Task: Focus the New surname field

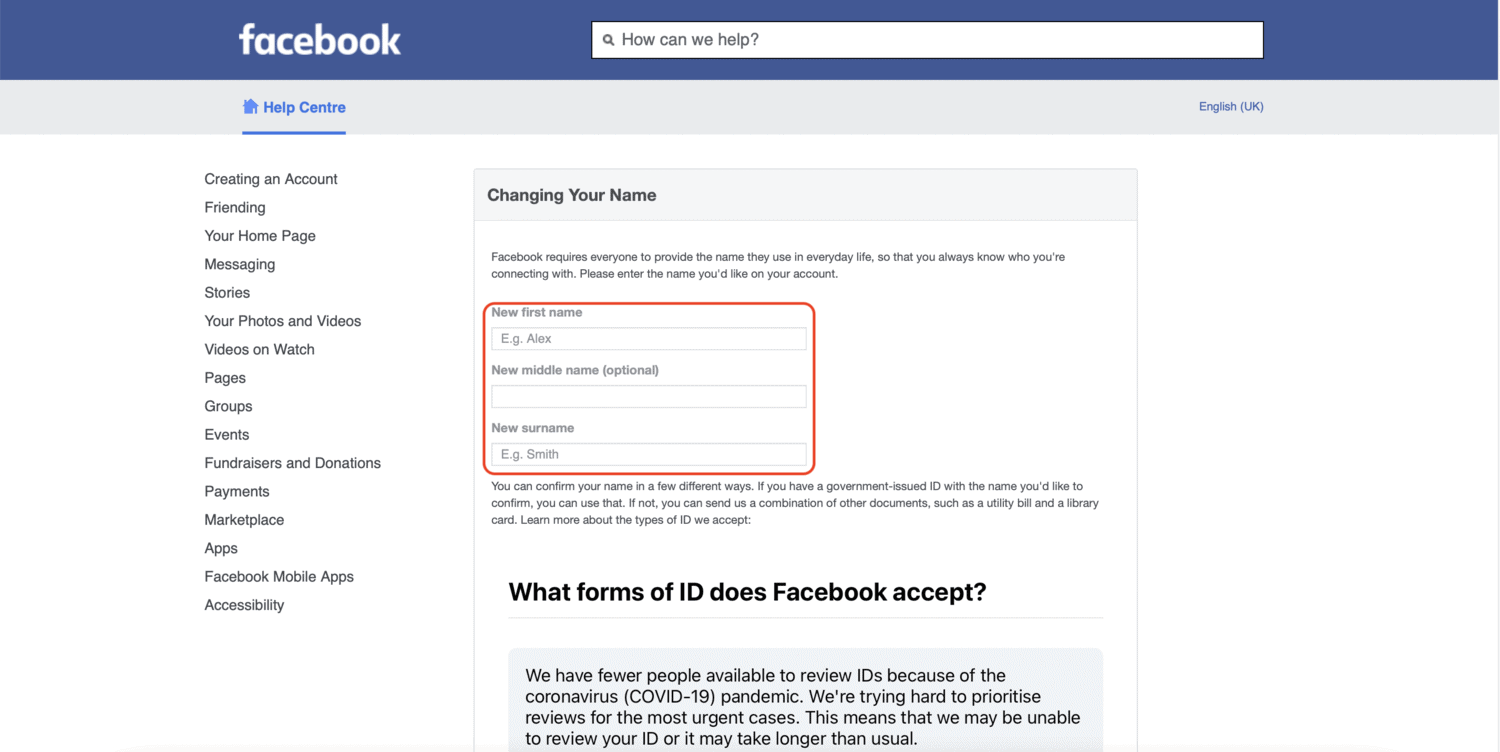Action: [x=648, y=454]
